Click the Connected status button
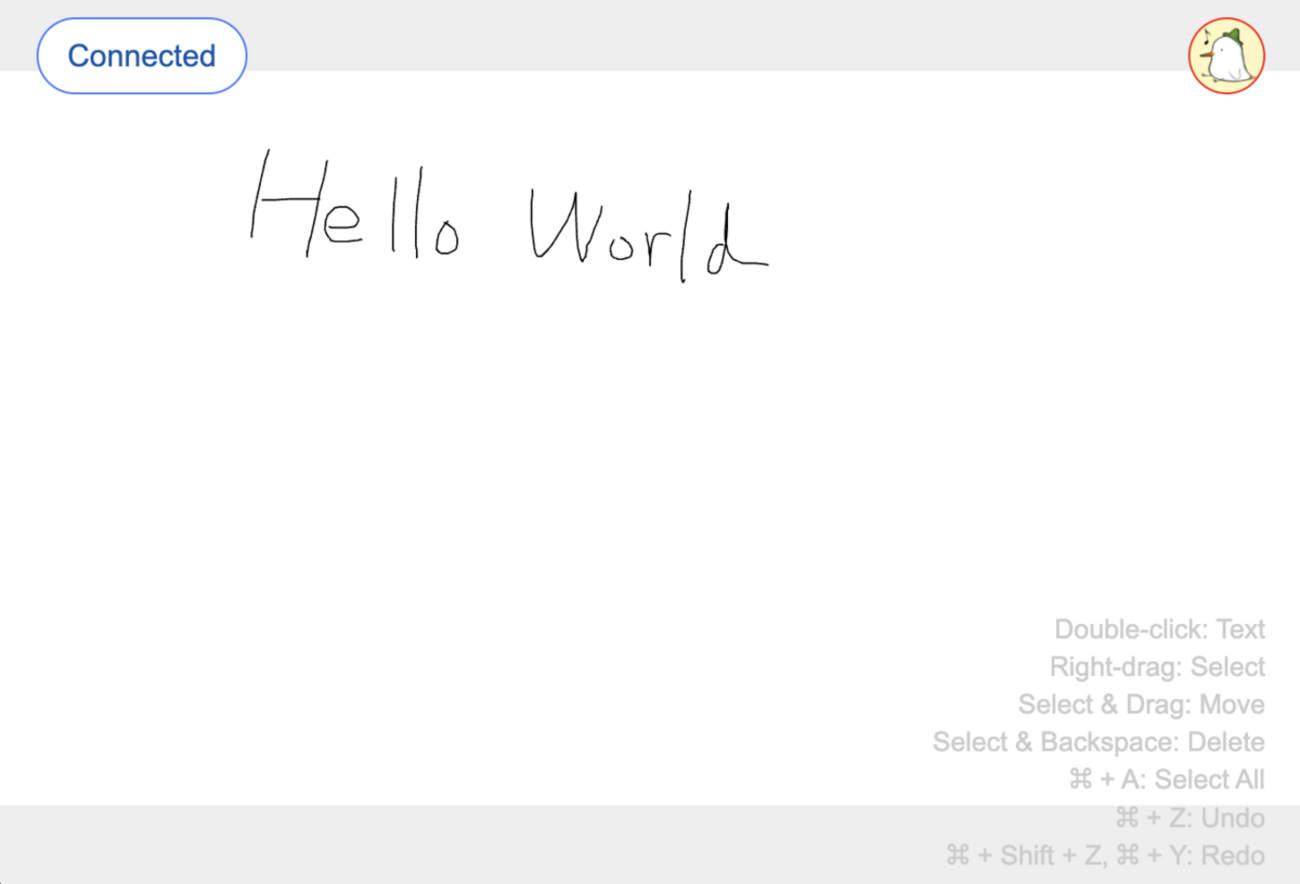 pyautogui.click(x=142, y=56)
